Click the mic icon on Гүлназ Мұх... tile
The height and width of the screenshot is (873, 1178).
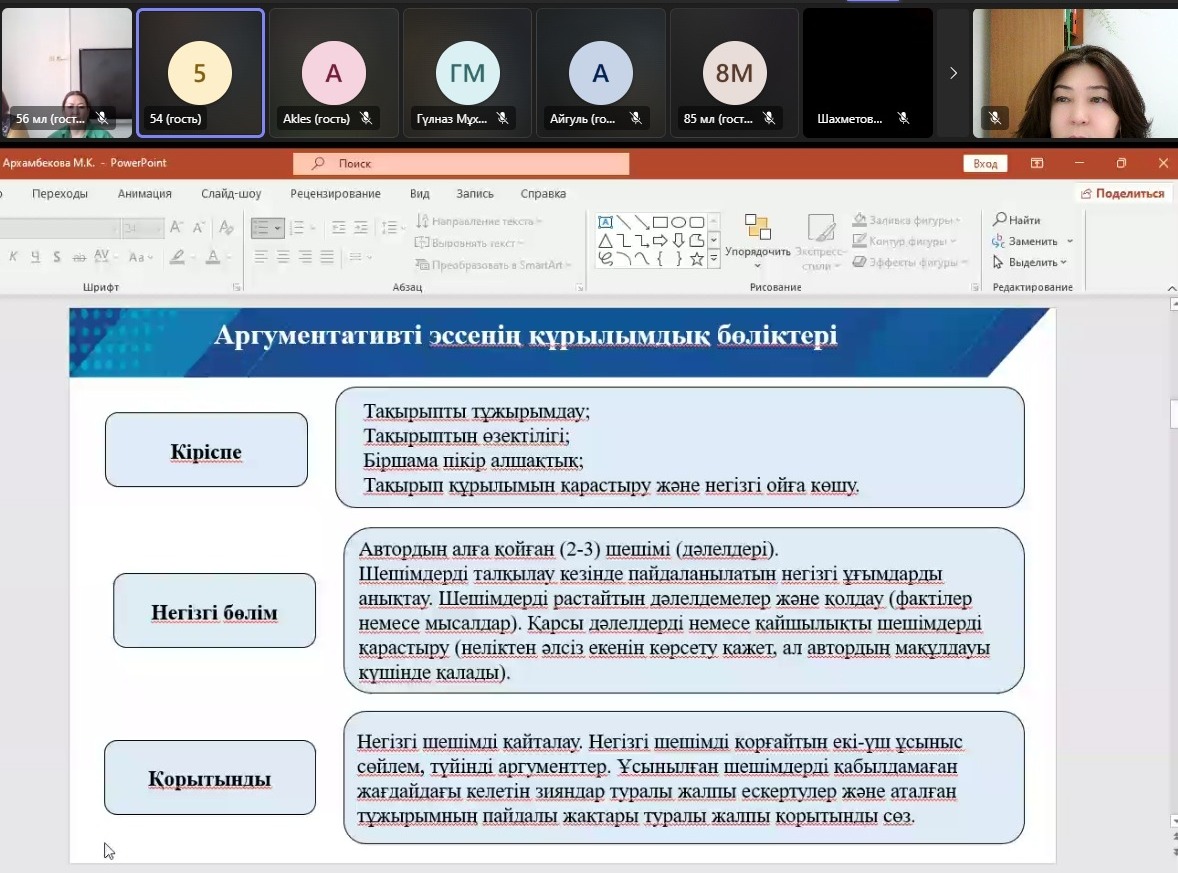click(x=503, y=118)
